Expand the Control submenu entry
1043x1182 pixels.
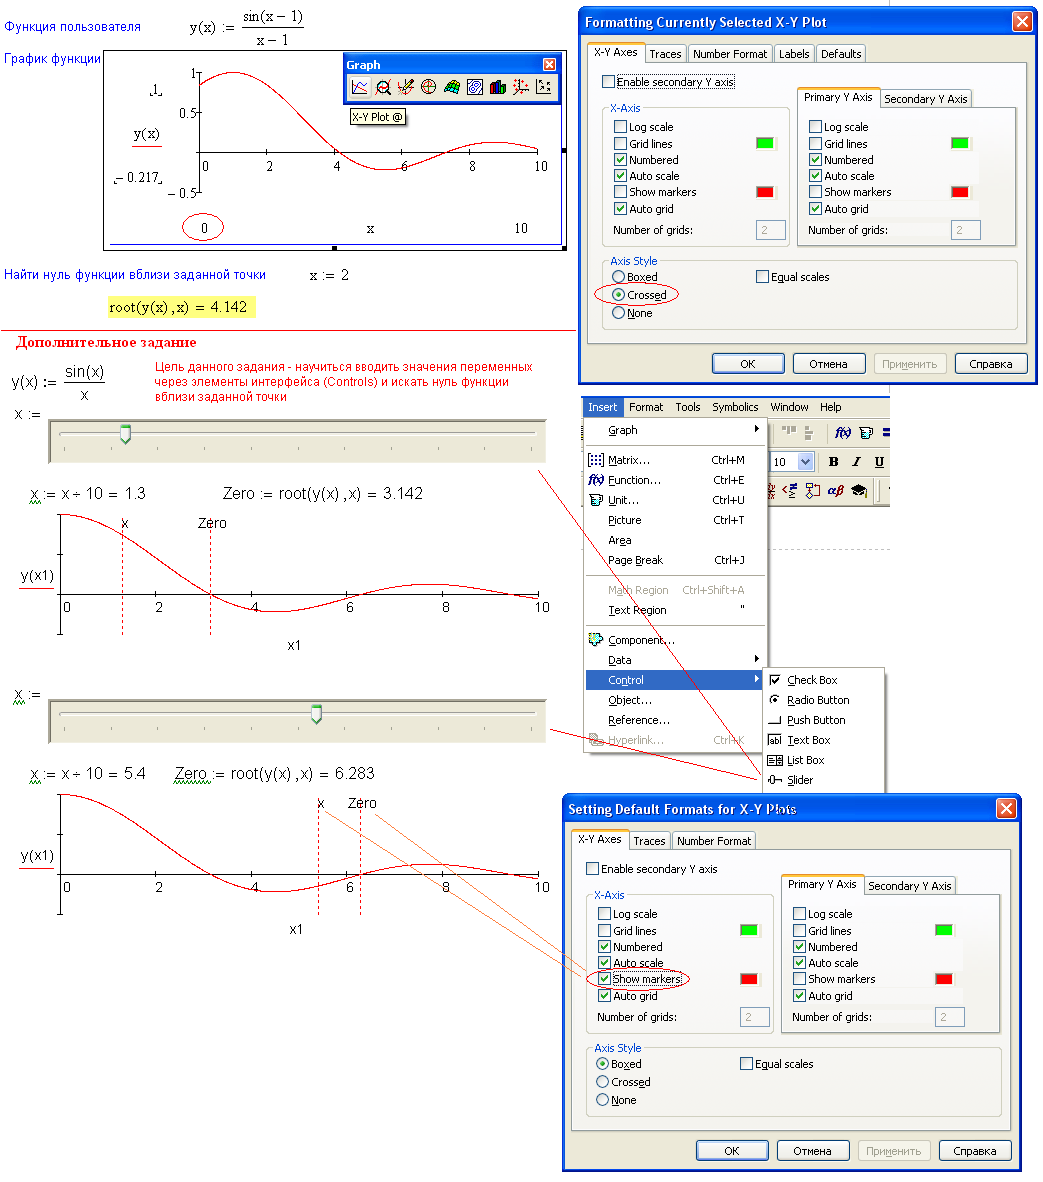(675, 680)
